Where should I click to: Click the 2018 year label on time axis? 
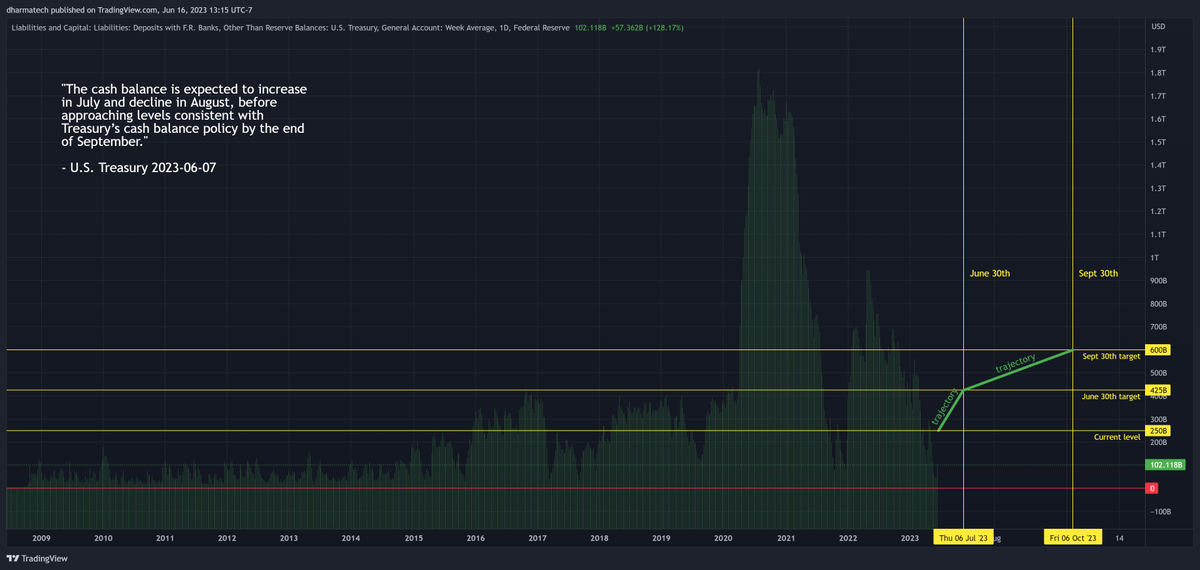pos(599,538)
